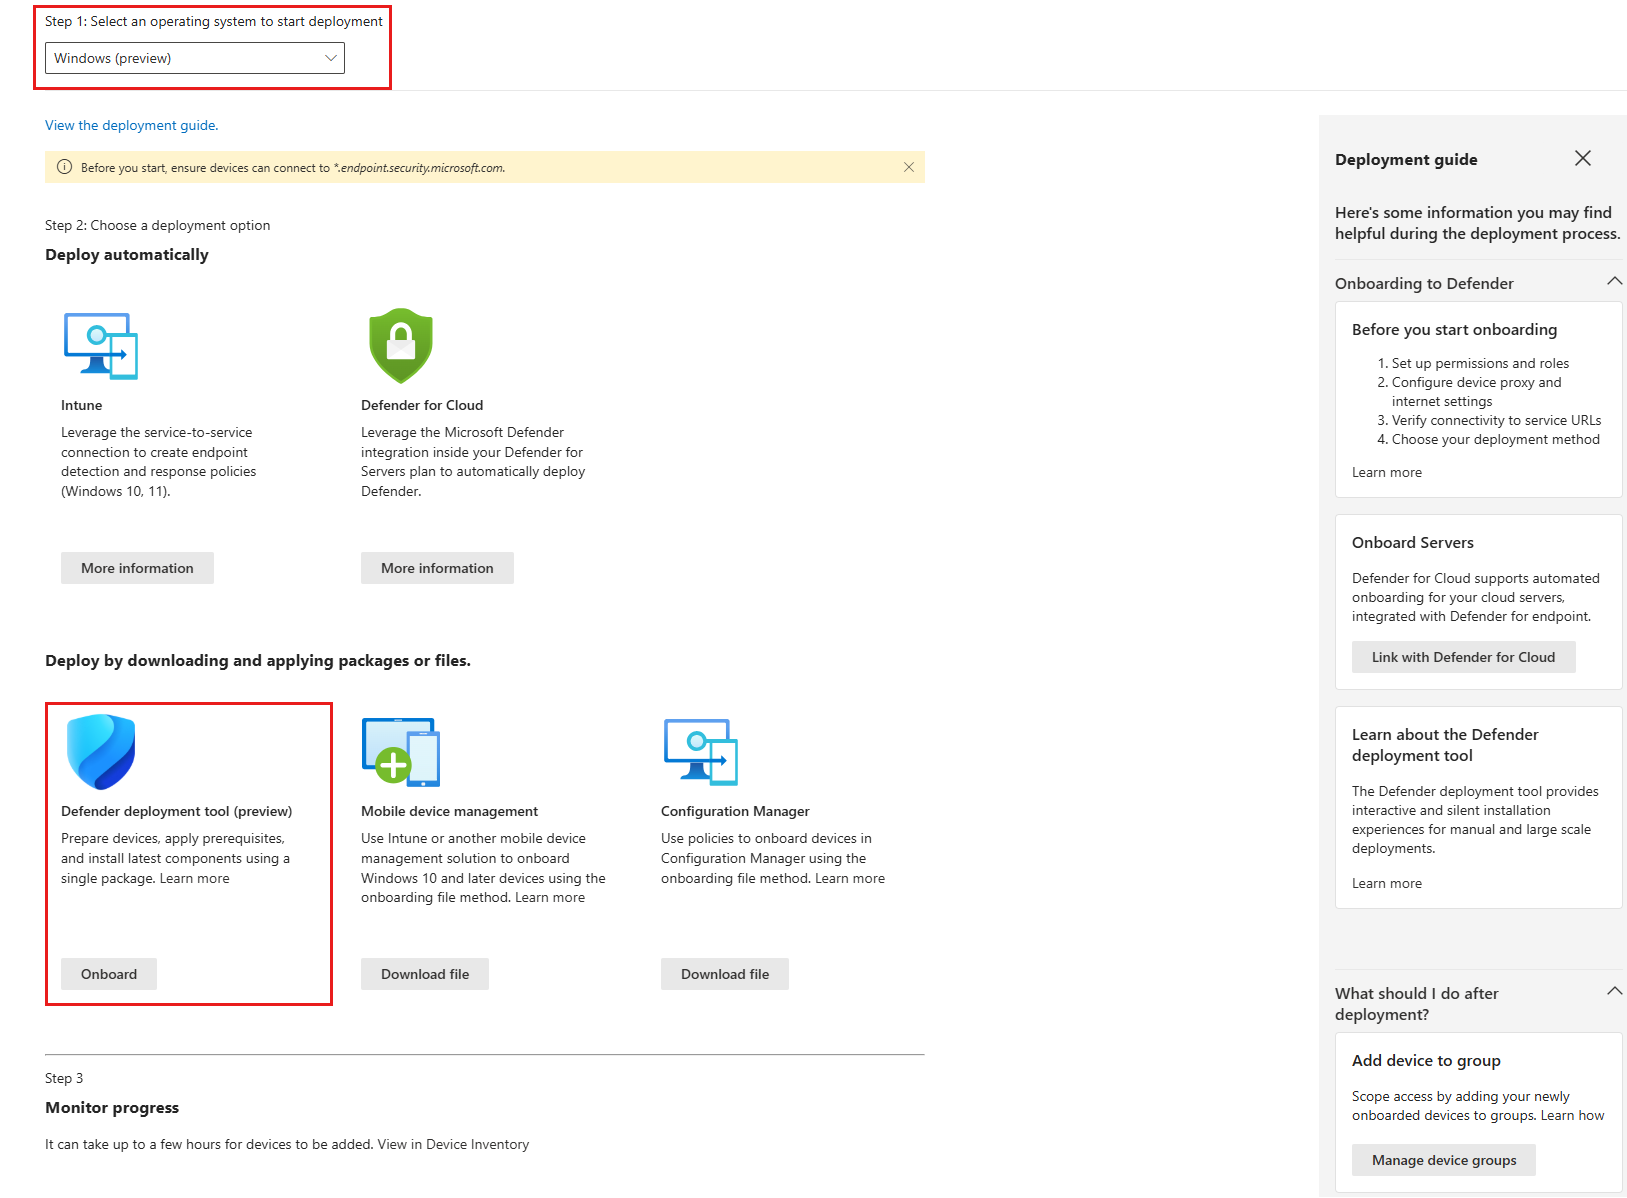Open Learn more in Mobile device management card
This screenshot has width=1627, height=1198.
point(550,897)
